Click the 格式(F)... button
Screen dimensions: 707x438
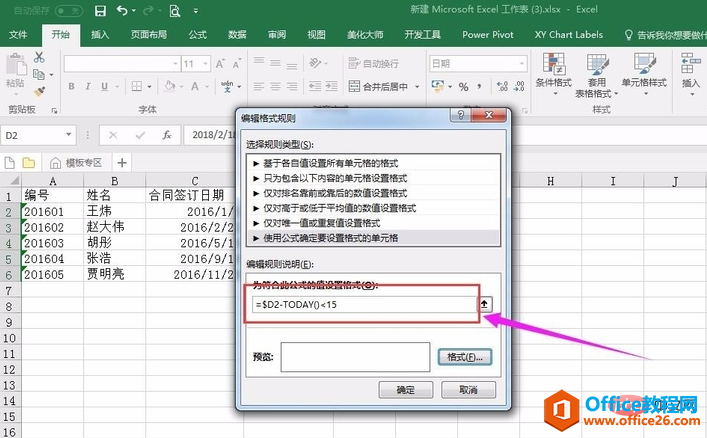click(462, 356)
